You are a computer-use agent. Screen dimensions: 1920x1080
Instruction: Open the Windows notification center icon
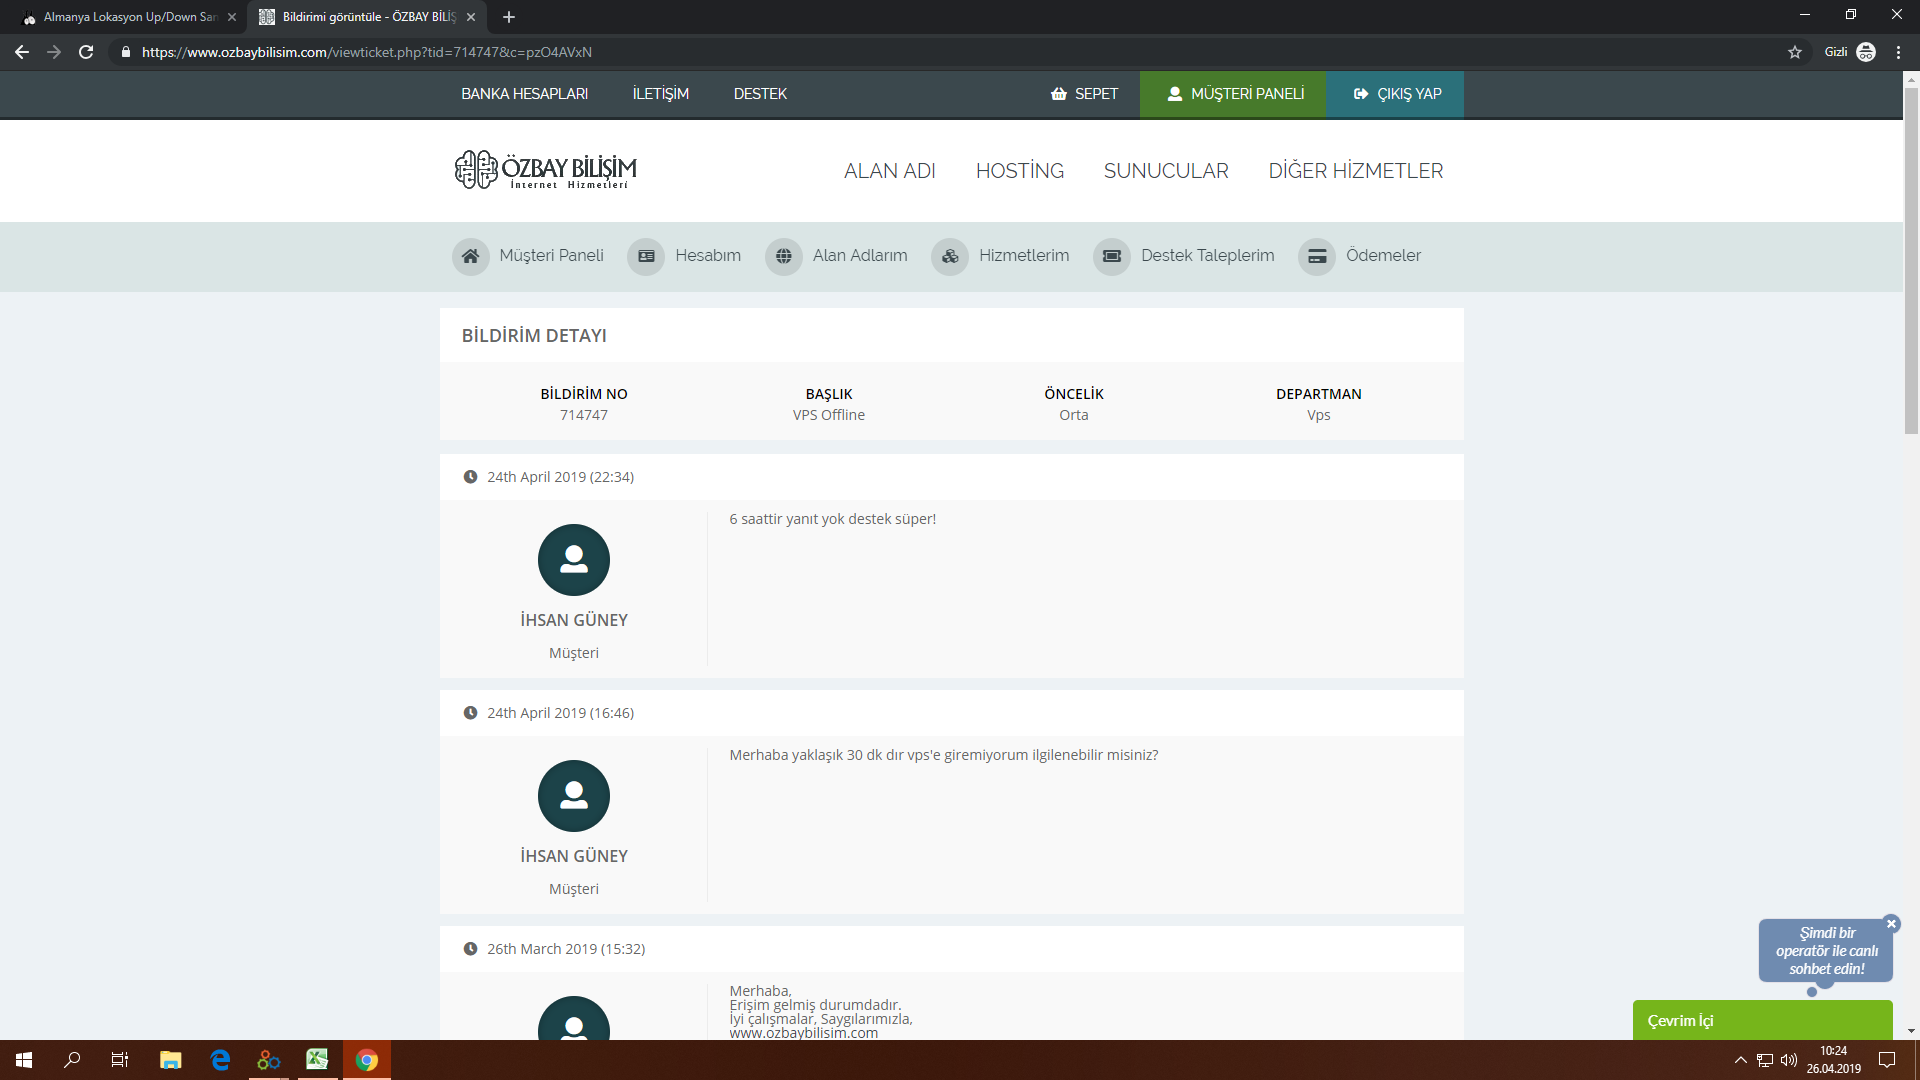click(x=1887, y=1060)
